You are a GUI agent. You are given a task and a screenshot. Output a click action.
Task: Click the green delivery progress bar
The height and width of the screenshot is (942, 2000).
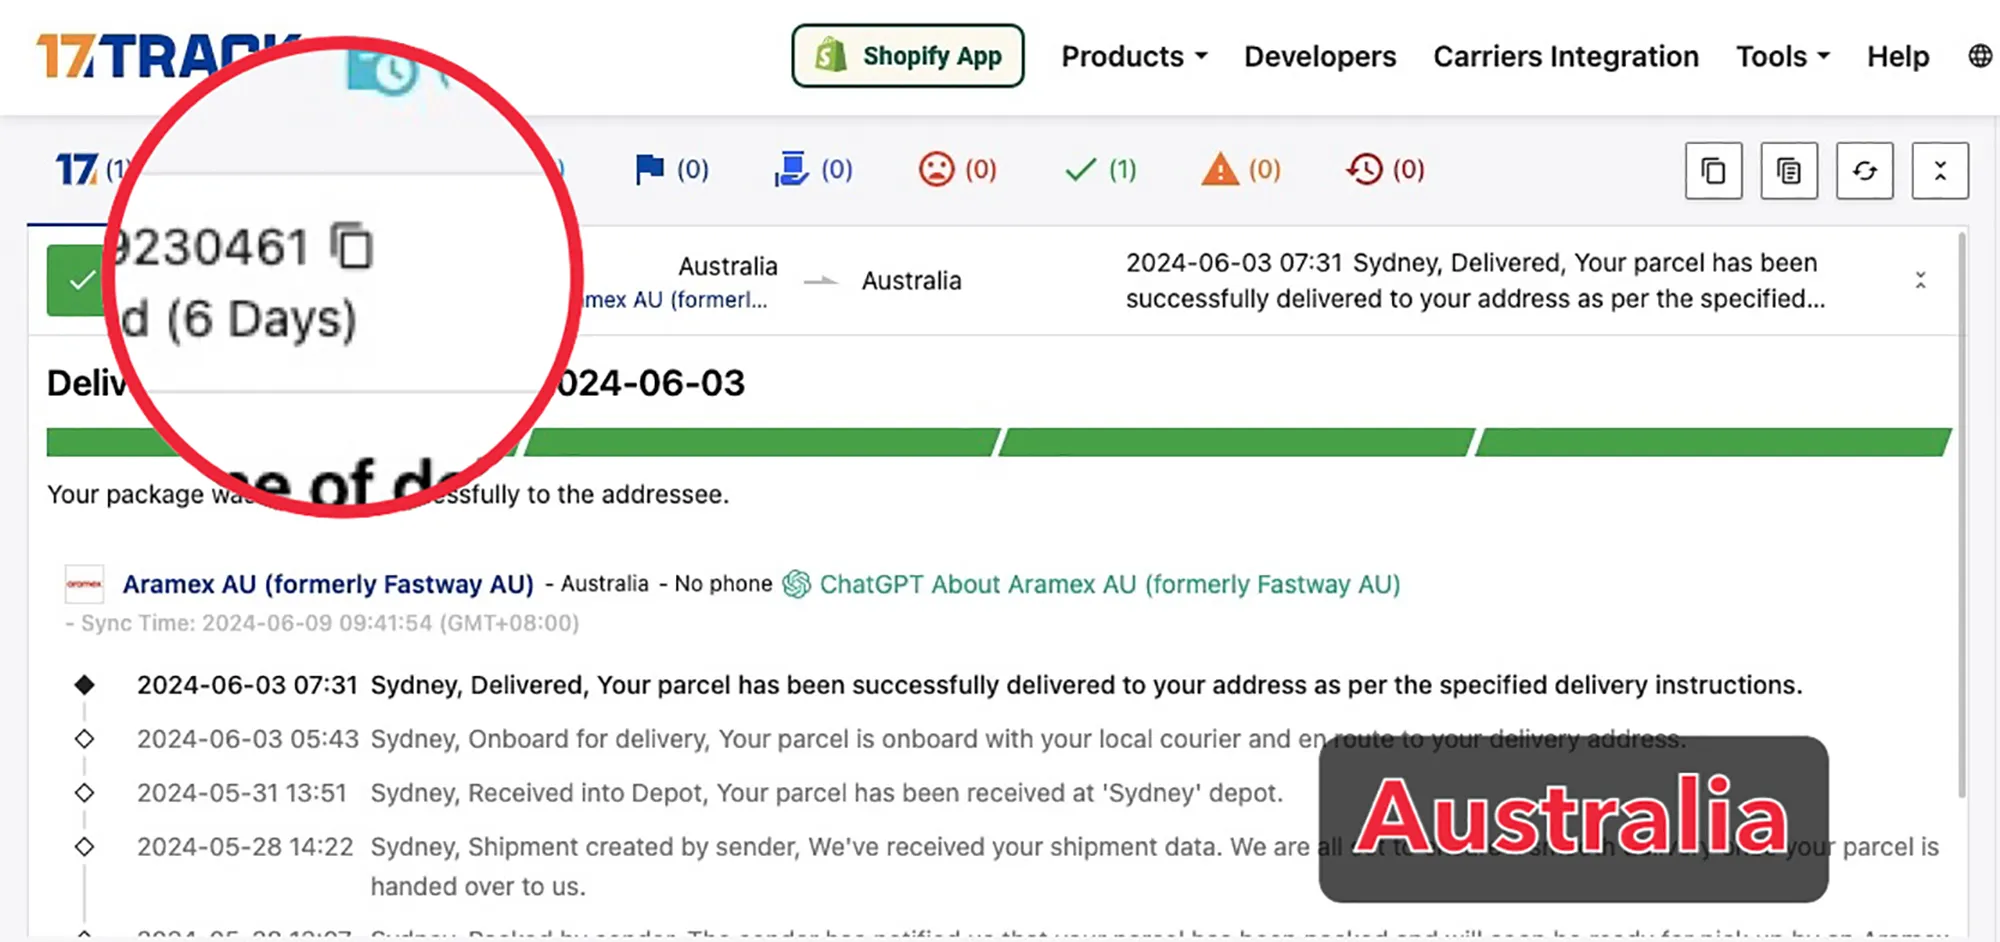998,442
